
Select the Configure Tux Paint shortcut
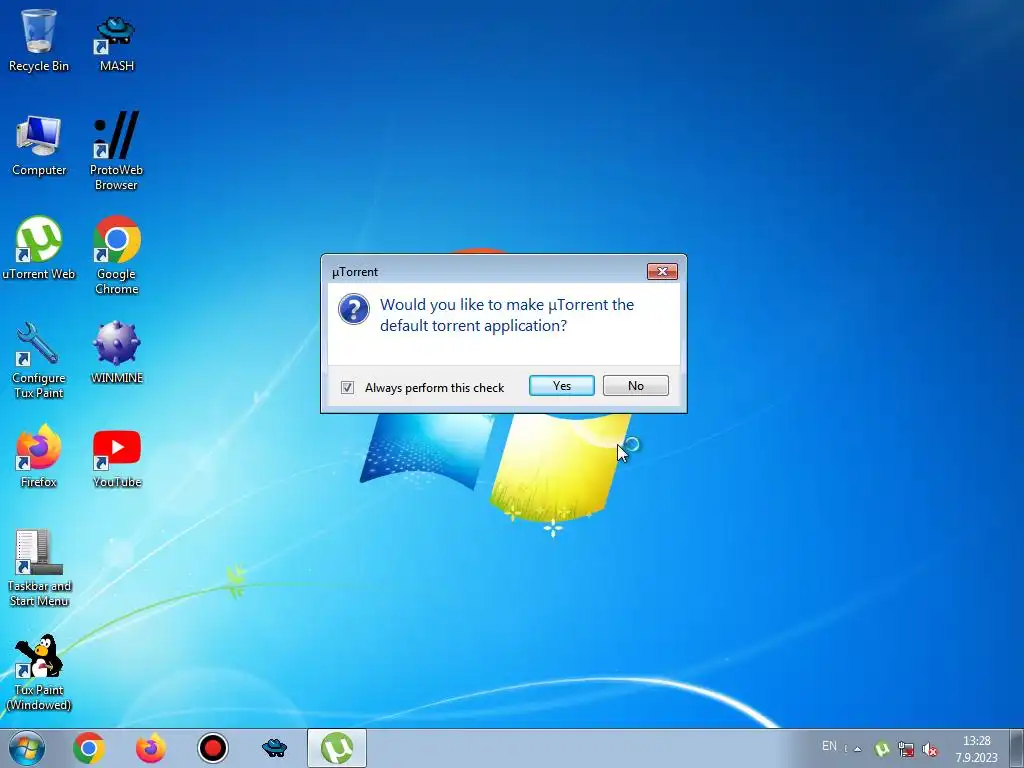(39, 360)
